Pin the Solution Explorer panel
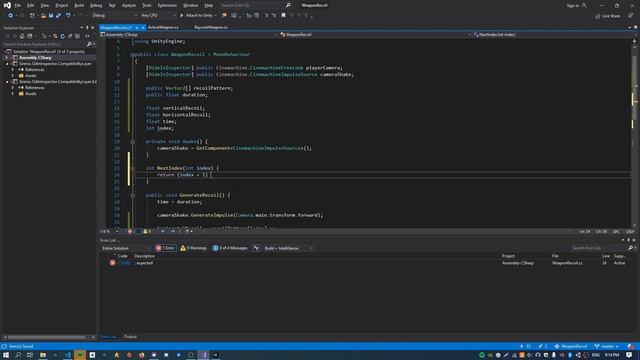640x360 pixels. pos(87,28)
